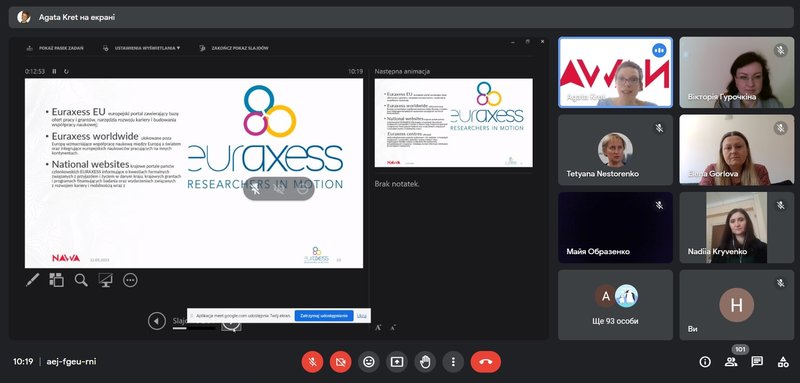Restart the presentation timer

(x=66, y=71)
